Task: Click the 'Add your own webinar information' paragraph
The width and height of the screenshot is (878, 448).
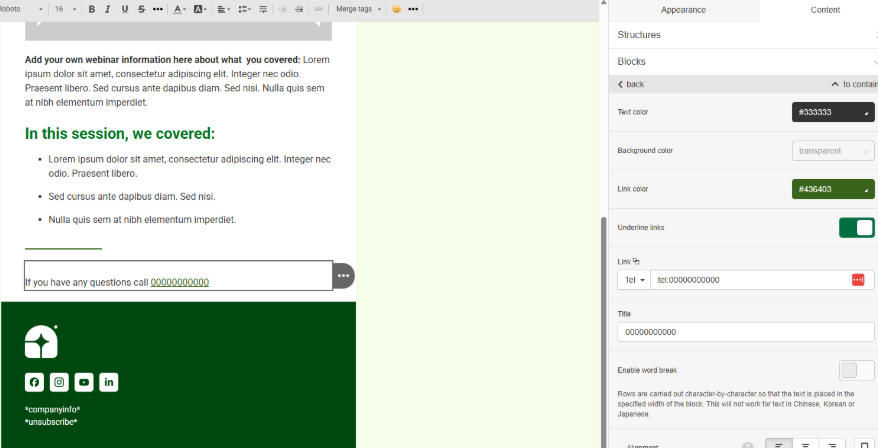Action: (x=178, y=81)
